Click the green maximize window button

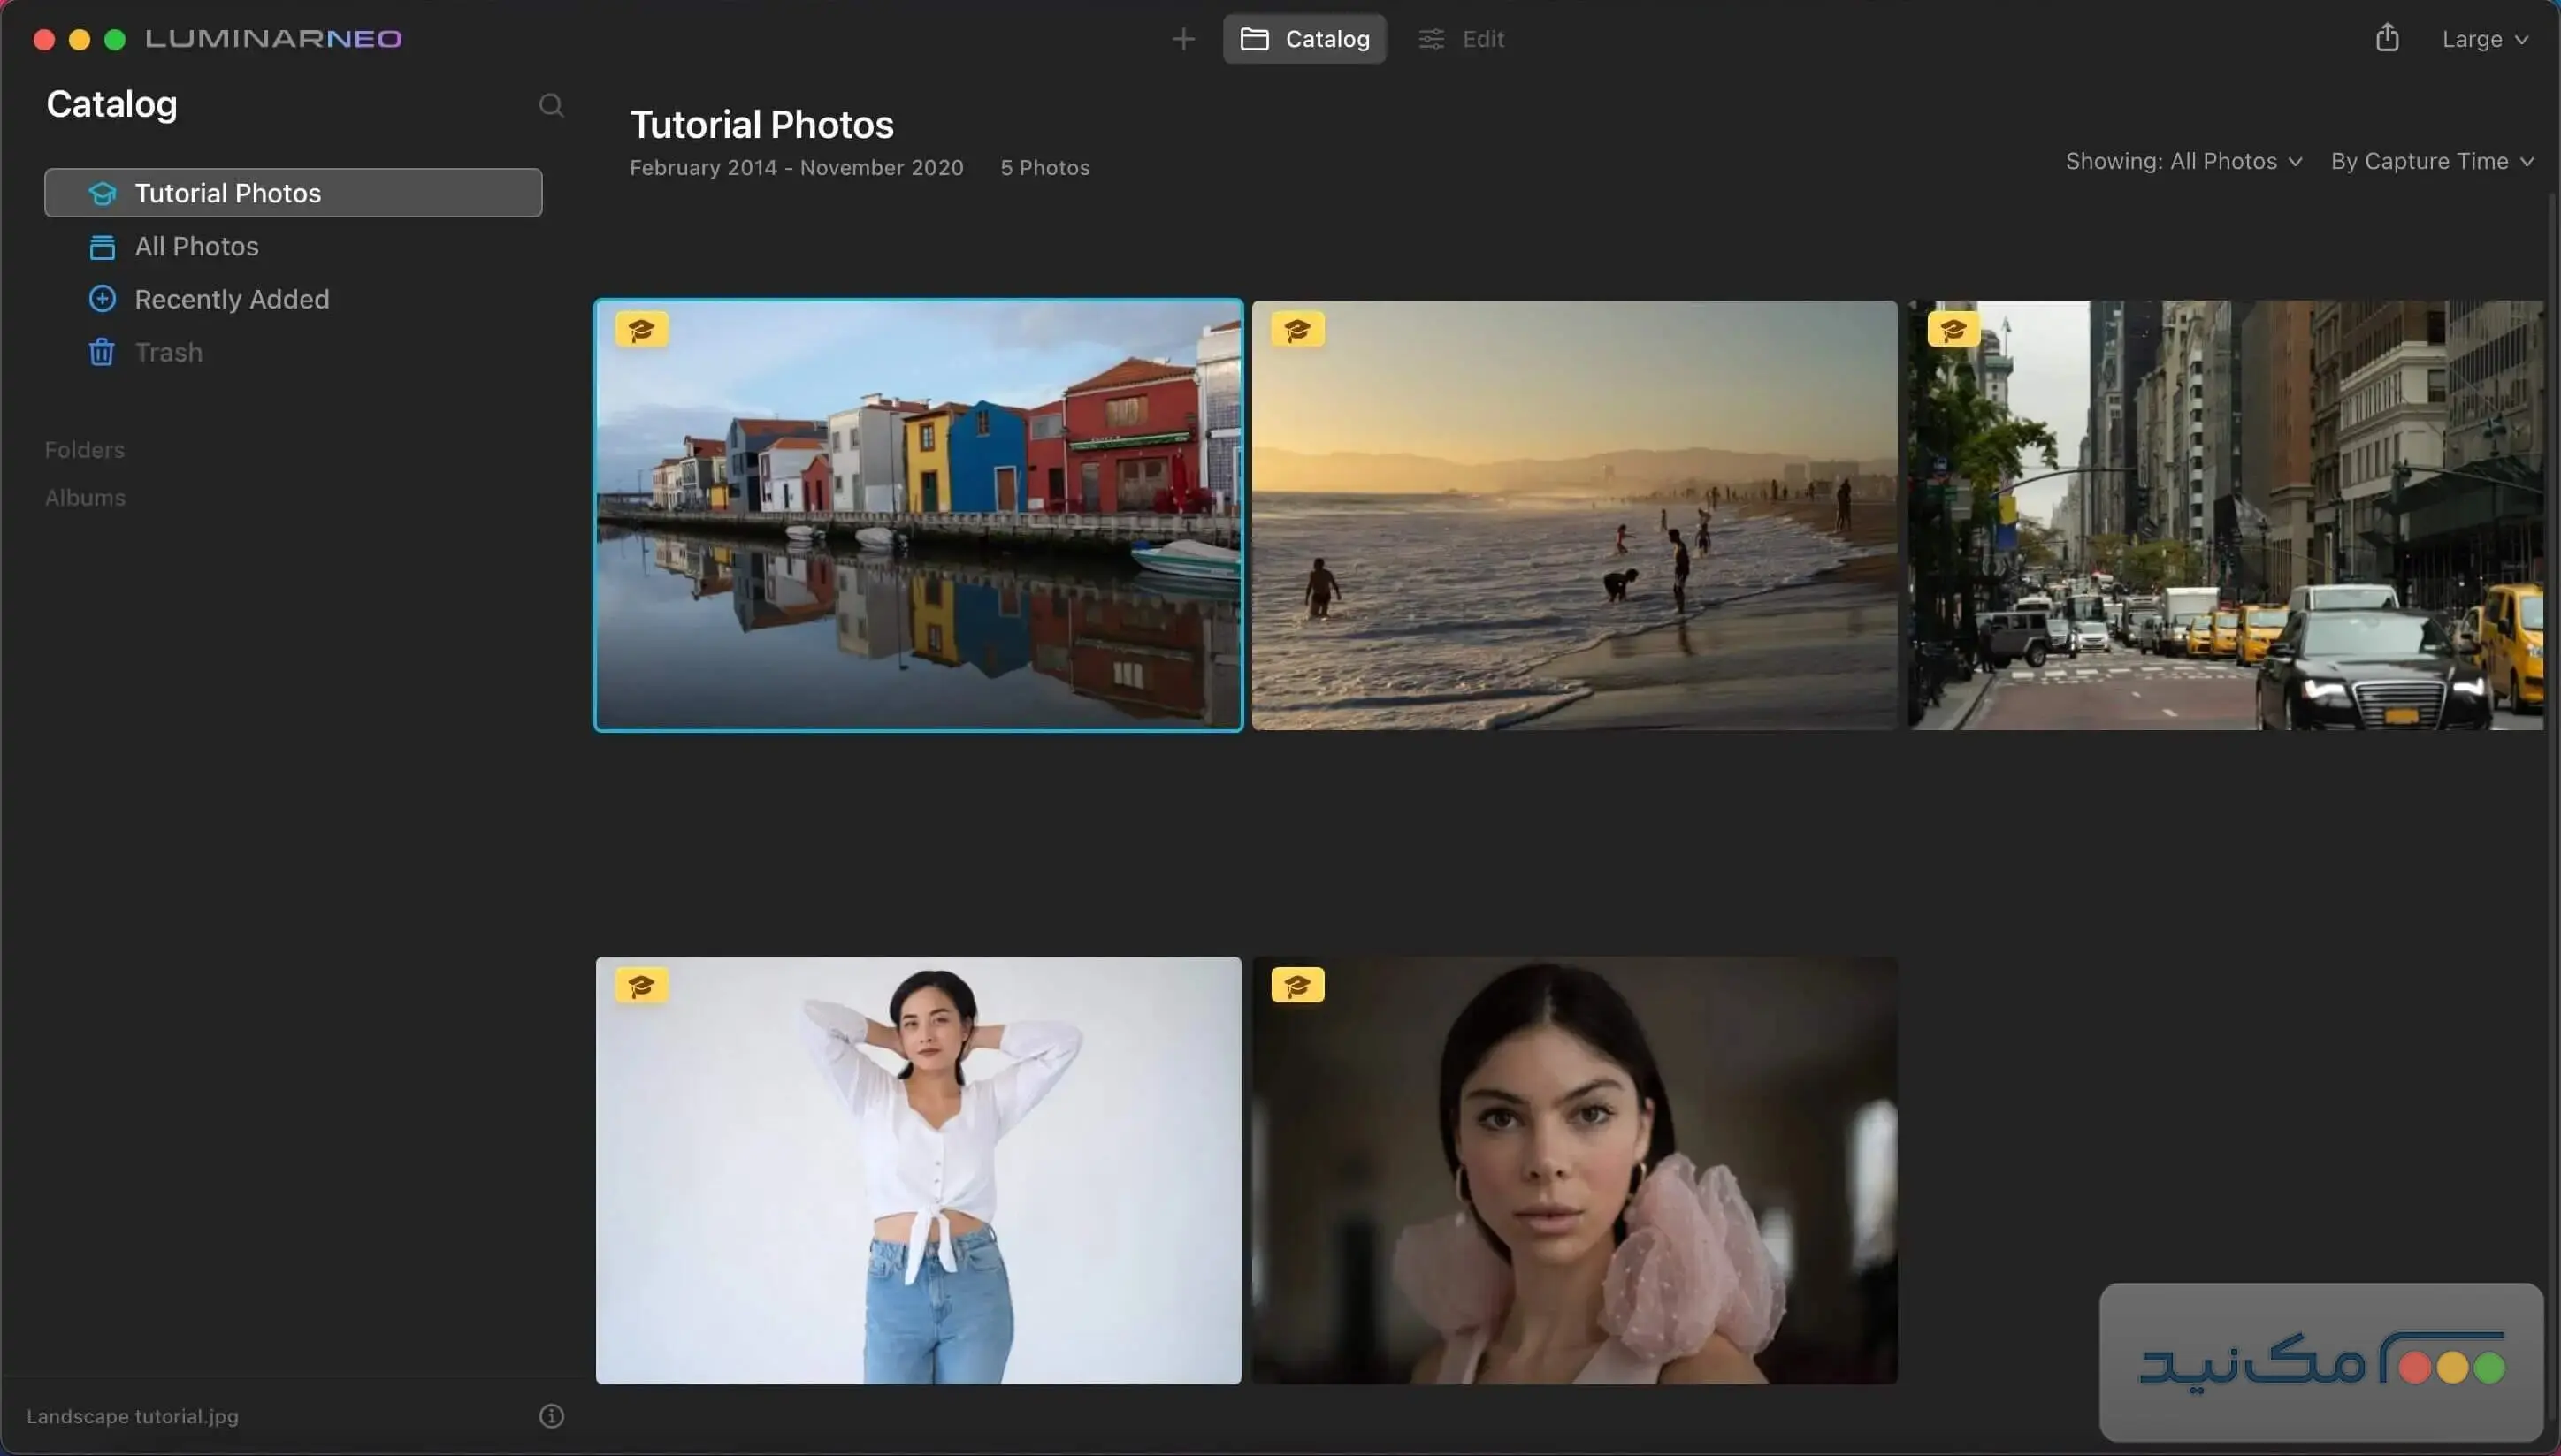pyautogui.click(x=115, y=40)
